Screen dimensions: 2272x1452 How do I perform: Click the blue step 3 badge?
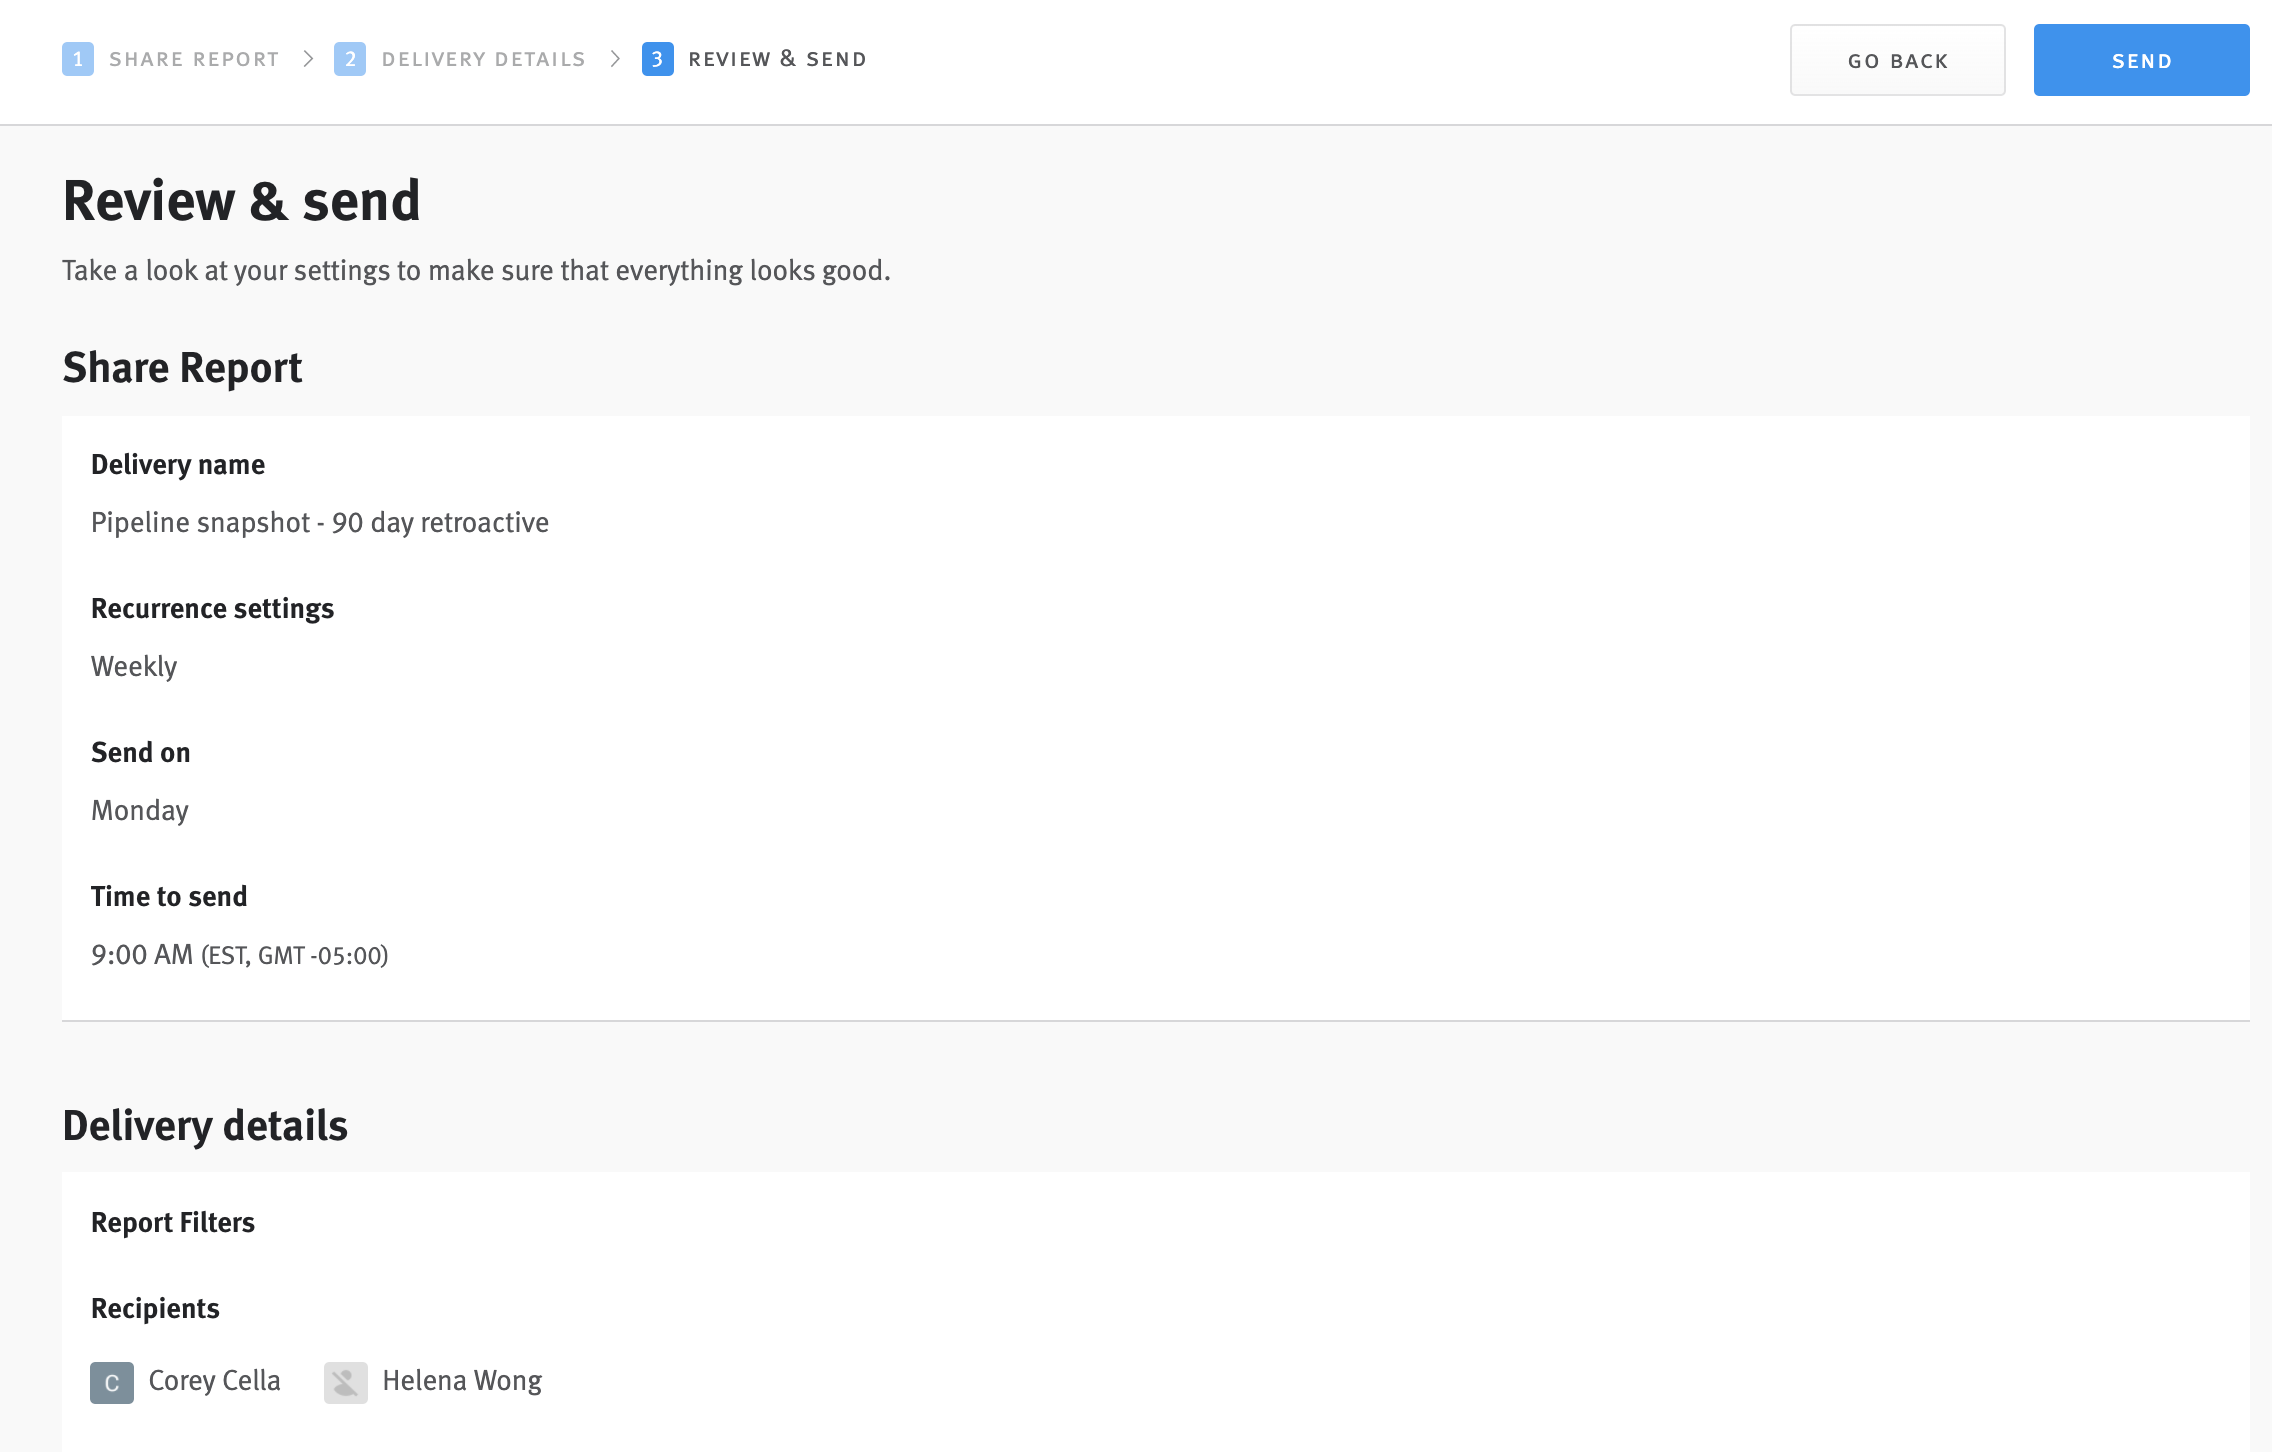click(657, 59)
